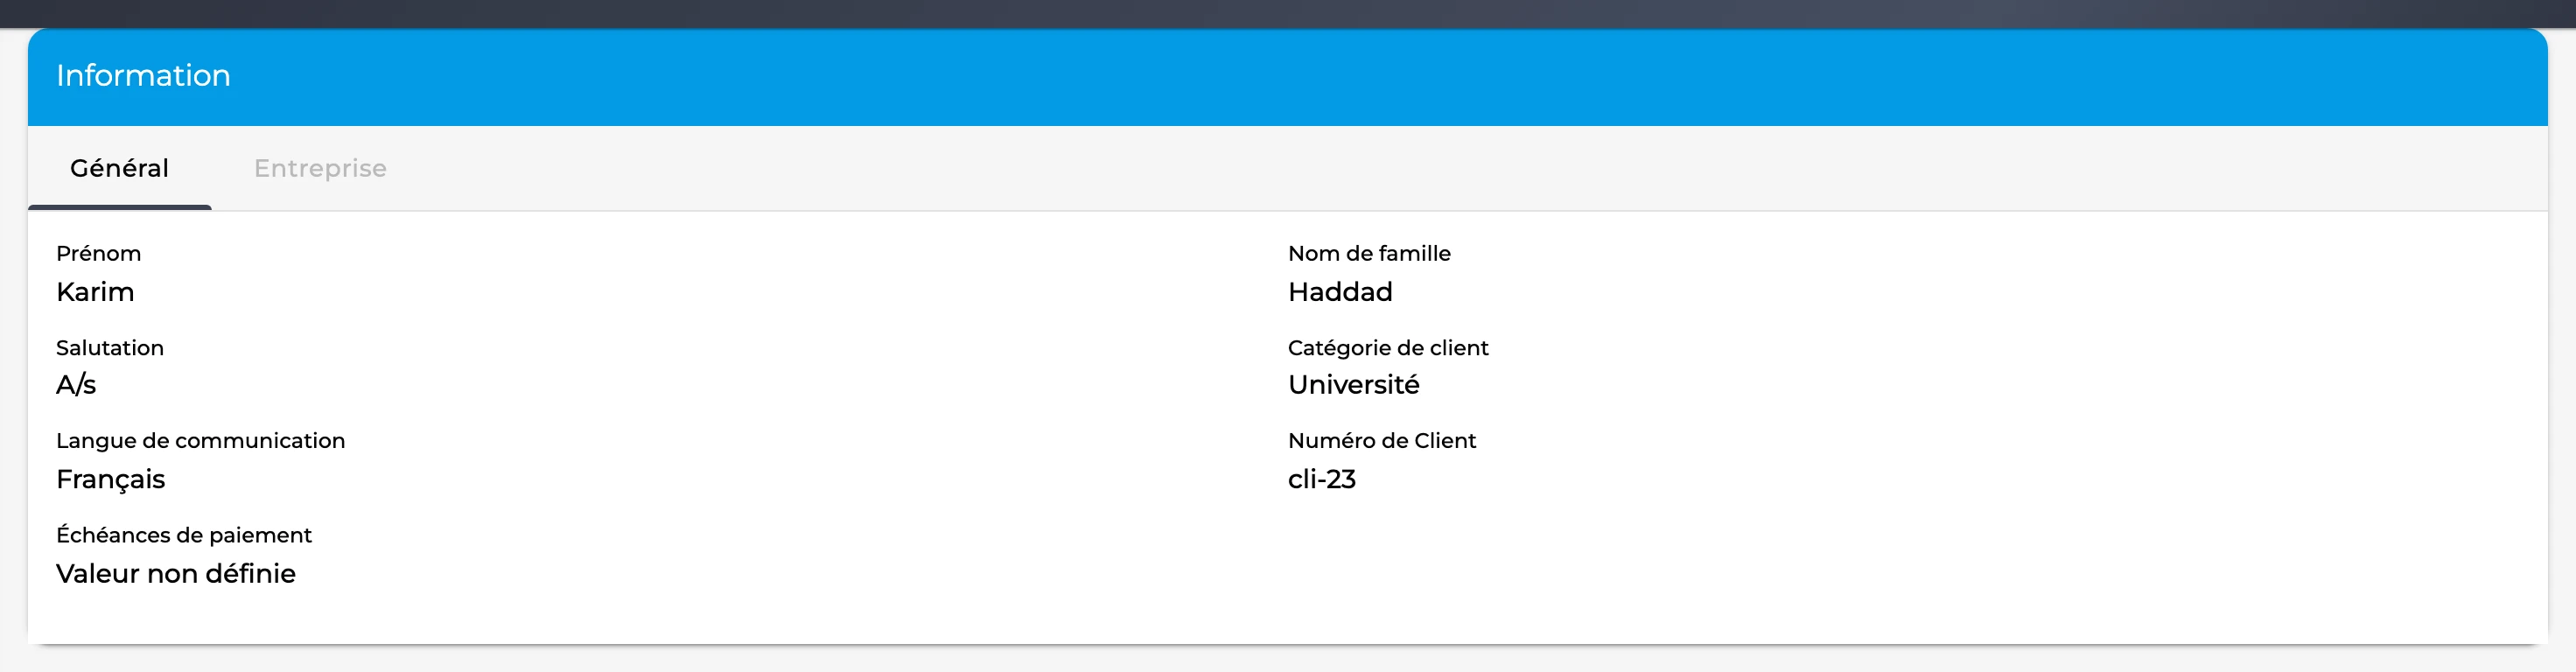This screenshot has height=672, width=2576.
Task: Click the Catégorie de client label
Action: (x=1388, y=347)
